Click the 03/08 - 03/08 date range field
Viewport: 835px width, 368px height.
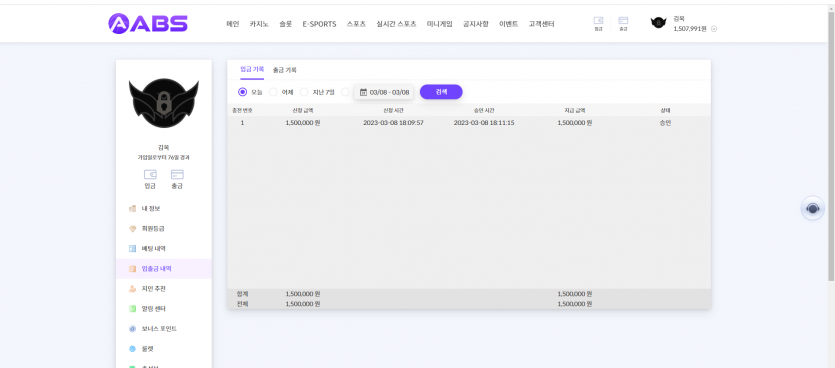pos(384,92)
